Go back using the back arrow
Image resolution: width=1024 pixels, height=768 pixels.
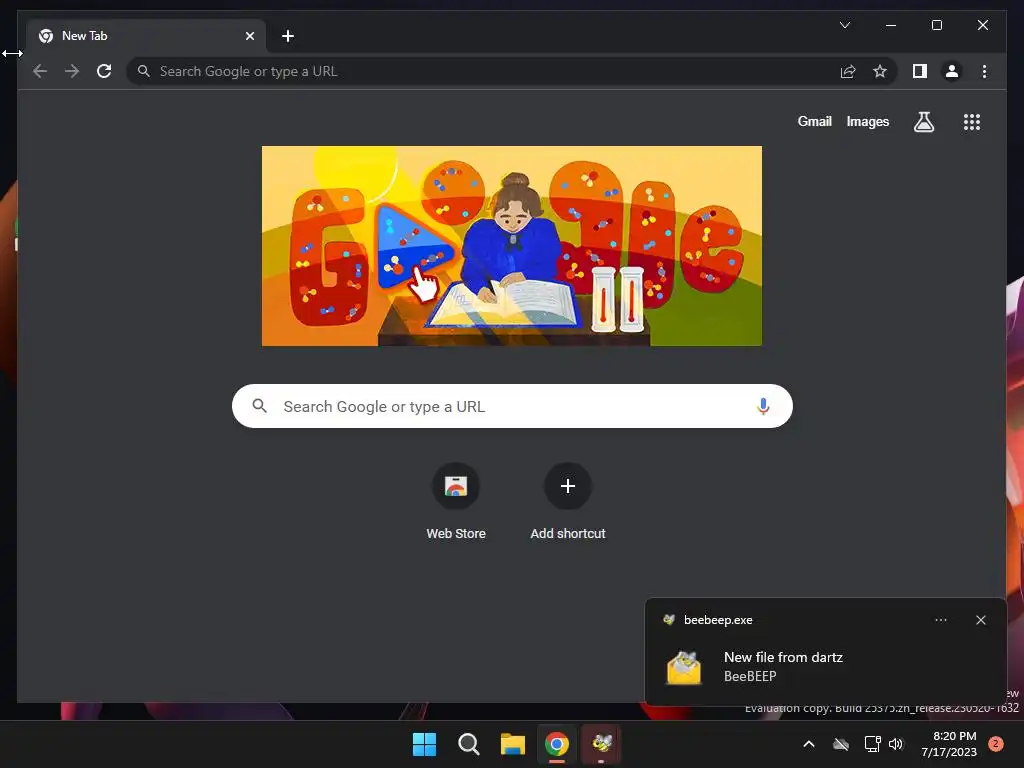(40, 71)
